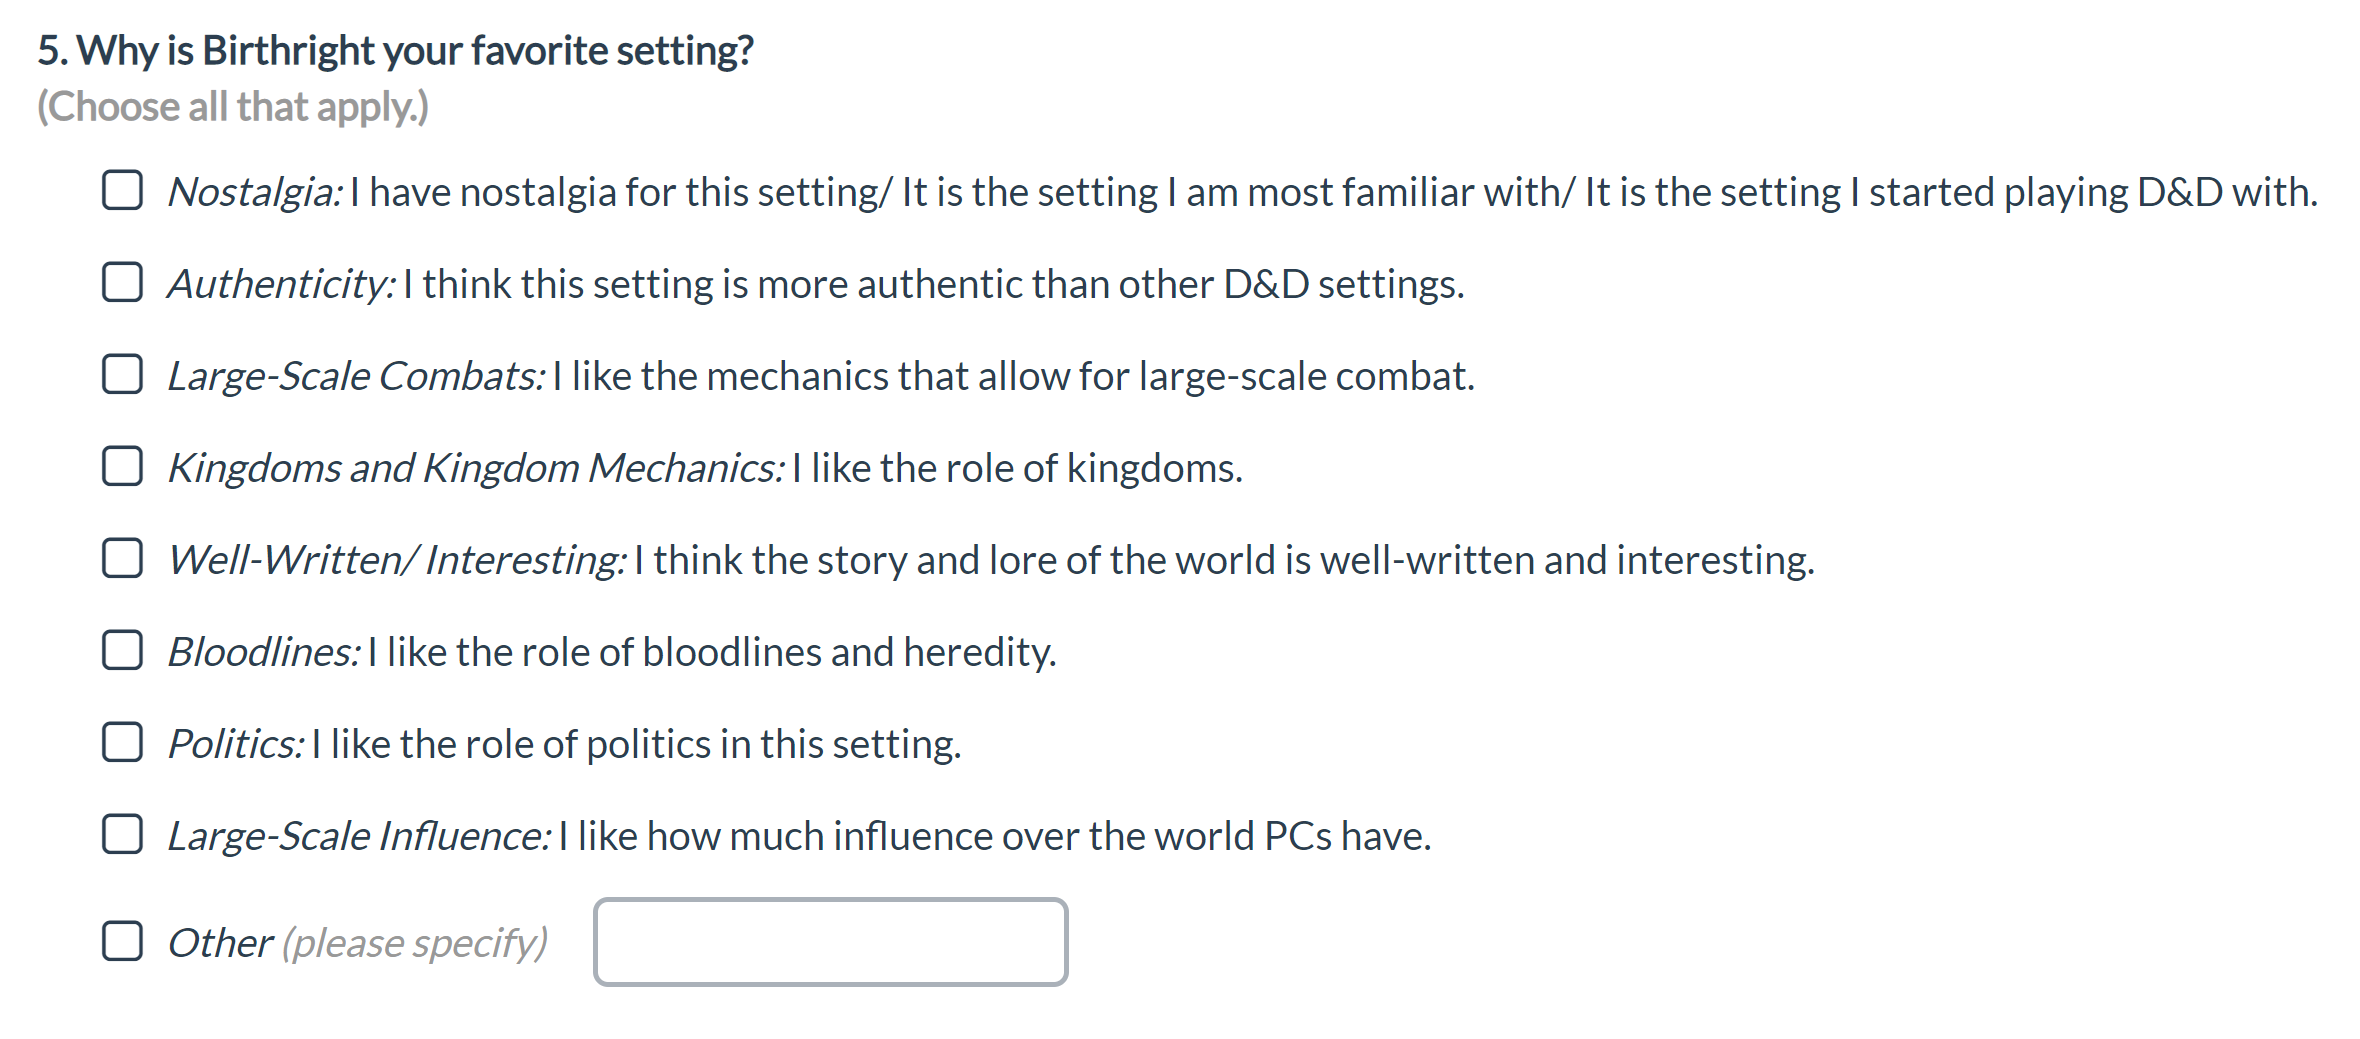Click the Nostalgia option label text

[x=1242, y=192]
